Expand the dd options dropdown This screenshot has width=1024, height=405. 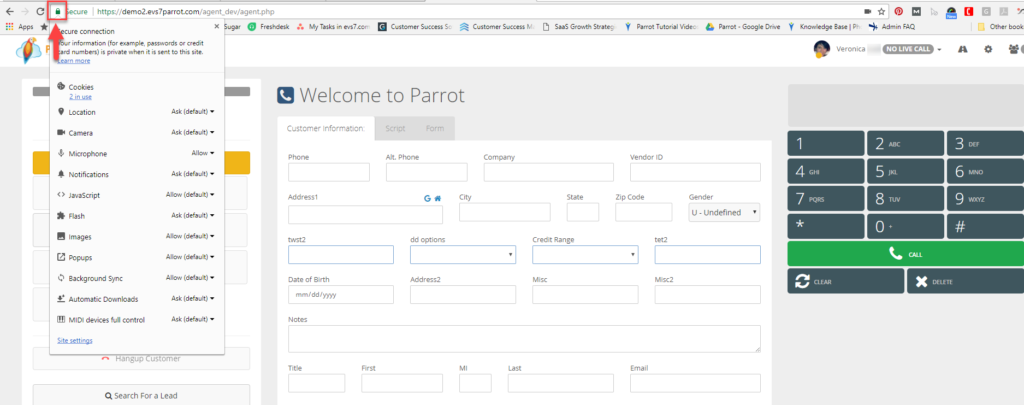(463, 255)
